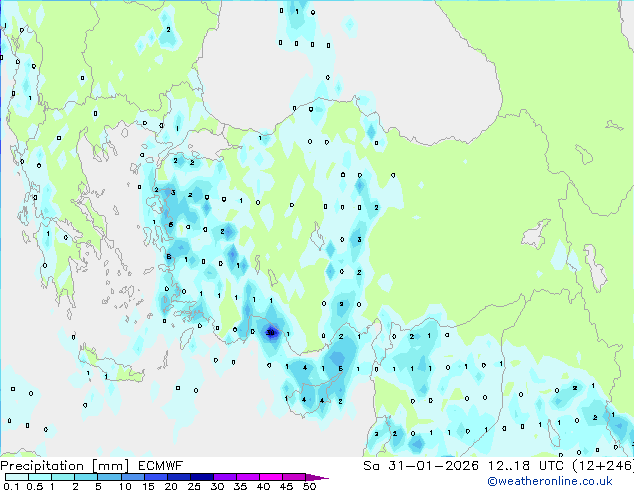Select the 45–50 mm legend color swatch
Screen dimensions: 634x490
[294, 477]
